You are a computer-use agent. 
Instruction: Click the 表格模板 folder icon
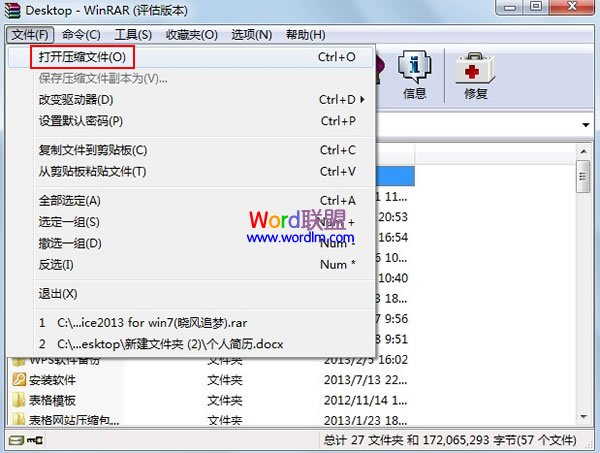click(18, 400)
